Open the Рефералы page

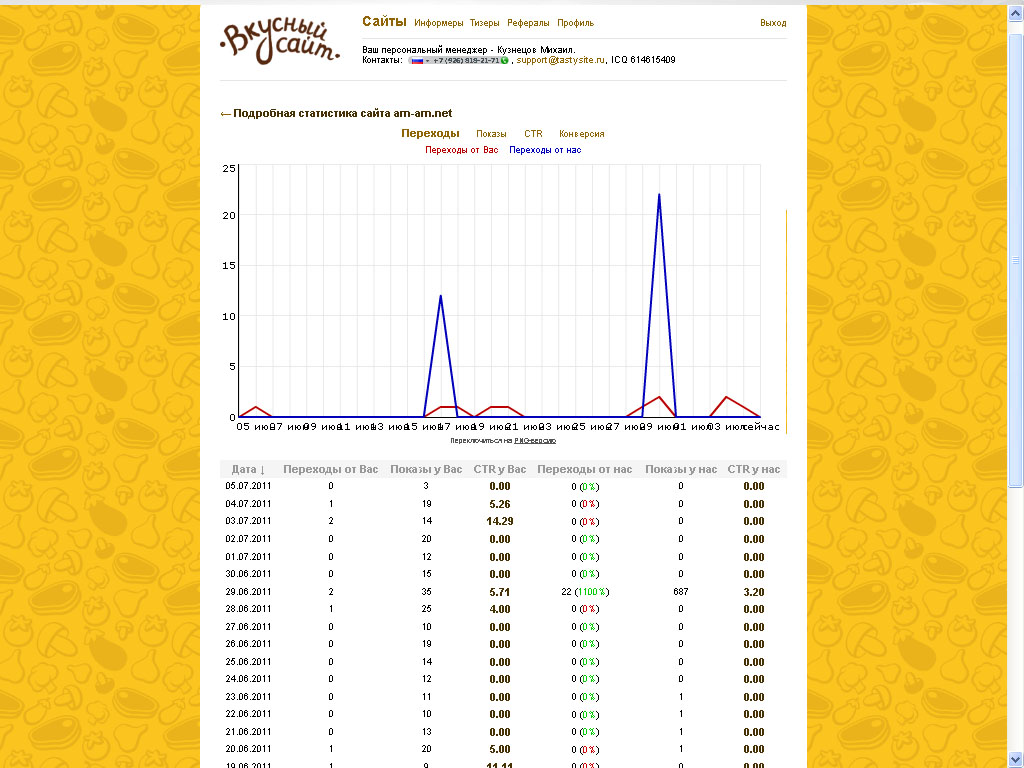(528, 23)
